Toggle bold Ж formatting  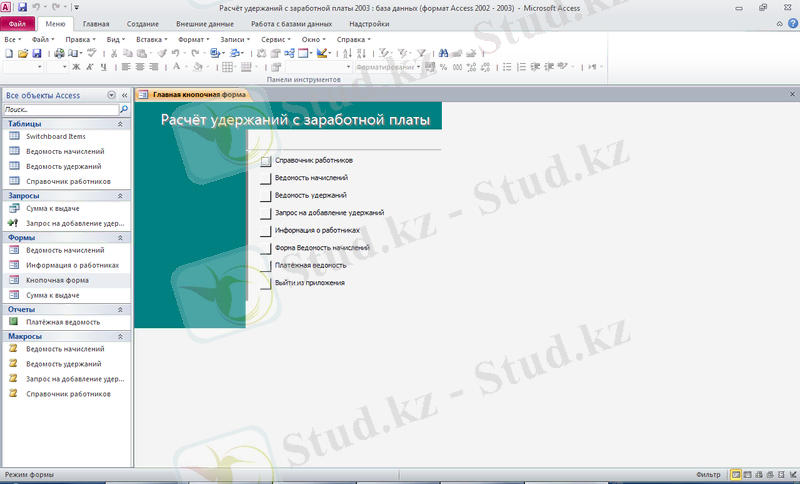click(x=76, y=67)
